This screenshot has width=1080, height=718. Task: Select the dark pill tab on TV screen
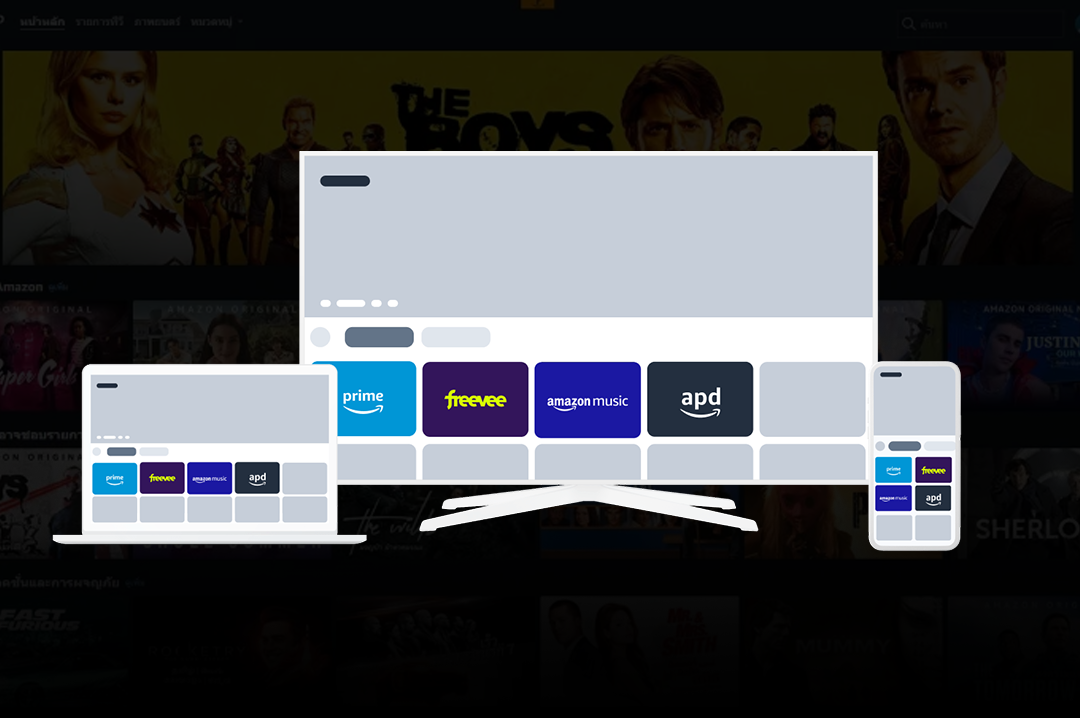coord(379,337)
